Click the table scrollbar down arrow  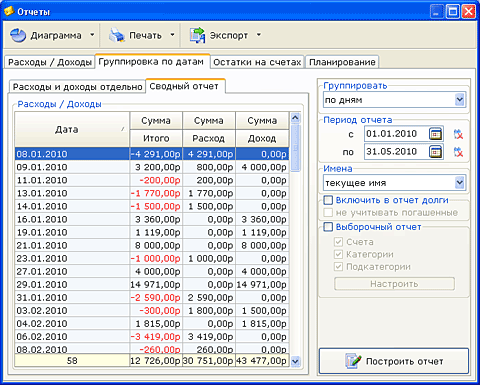(x=295, y=361)
